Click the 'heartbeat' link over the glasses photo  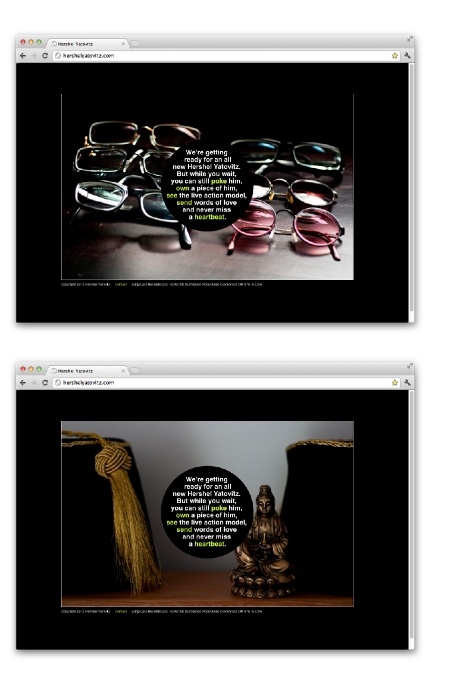click(210, 217)
